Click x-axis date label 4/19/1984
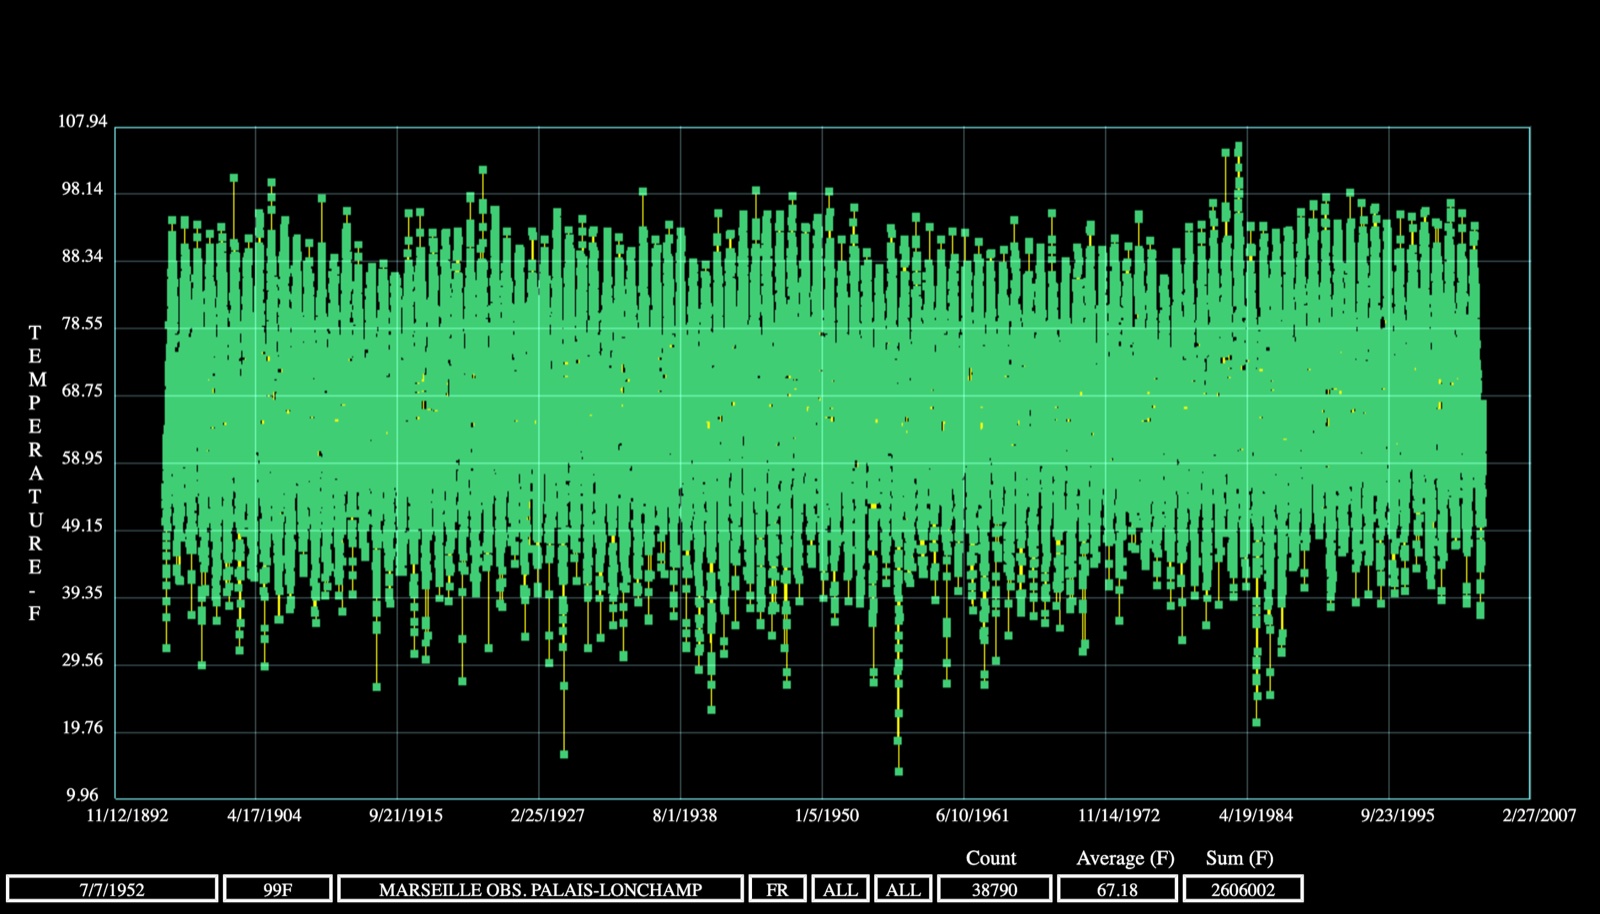This screenshot has height=914, width=1600. tap(1256, 815)
